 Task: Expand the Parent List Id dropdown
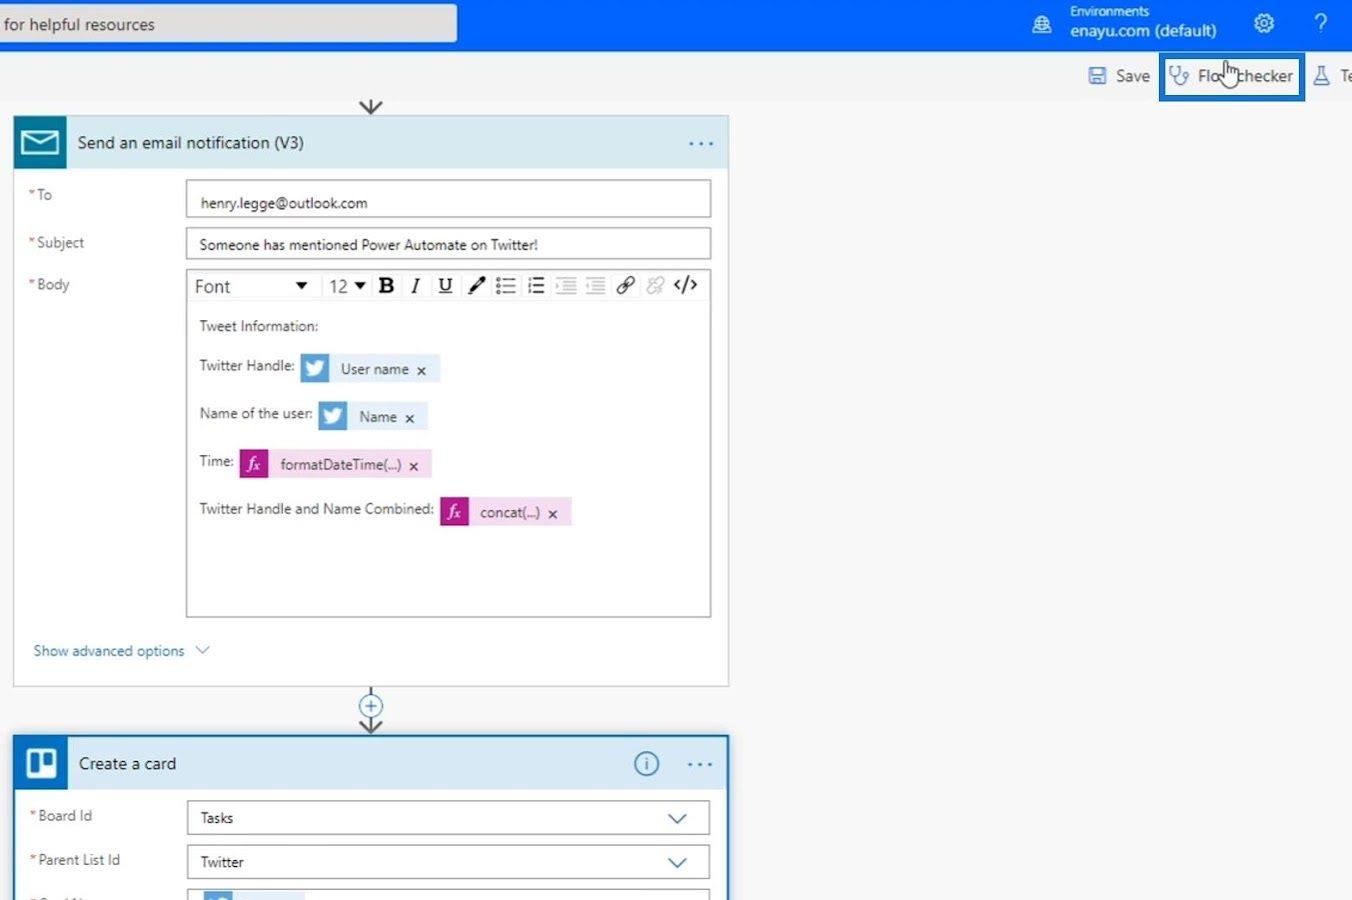click(x=677, y=862)
